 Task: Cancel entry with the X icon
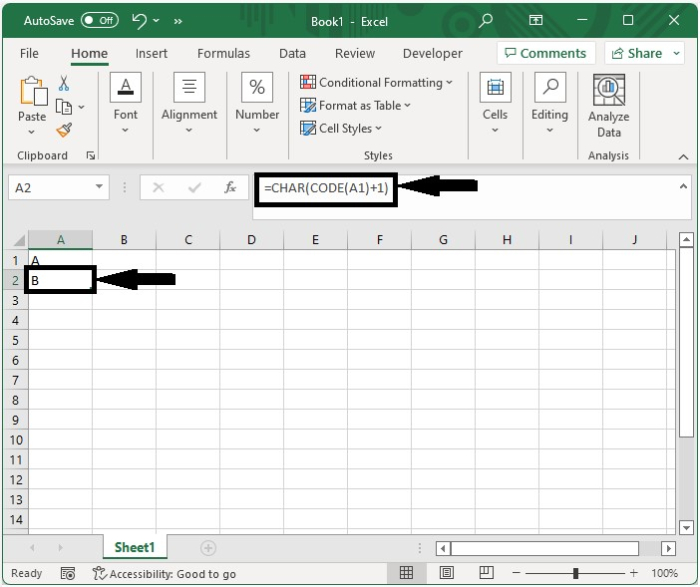[158, 187]
